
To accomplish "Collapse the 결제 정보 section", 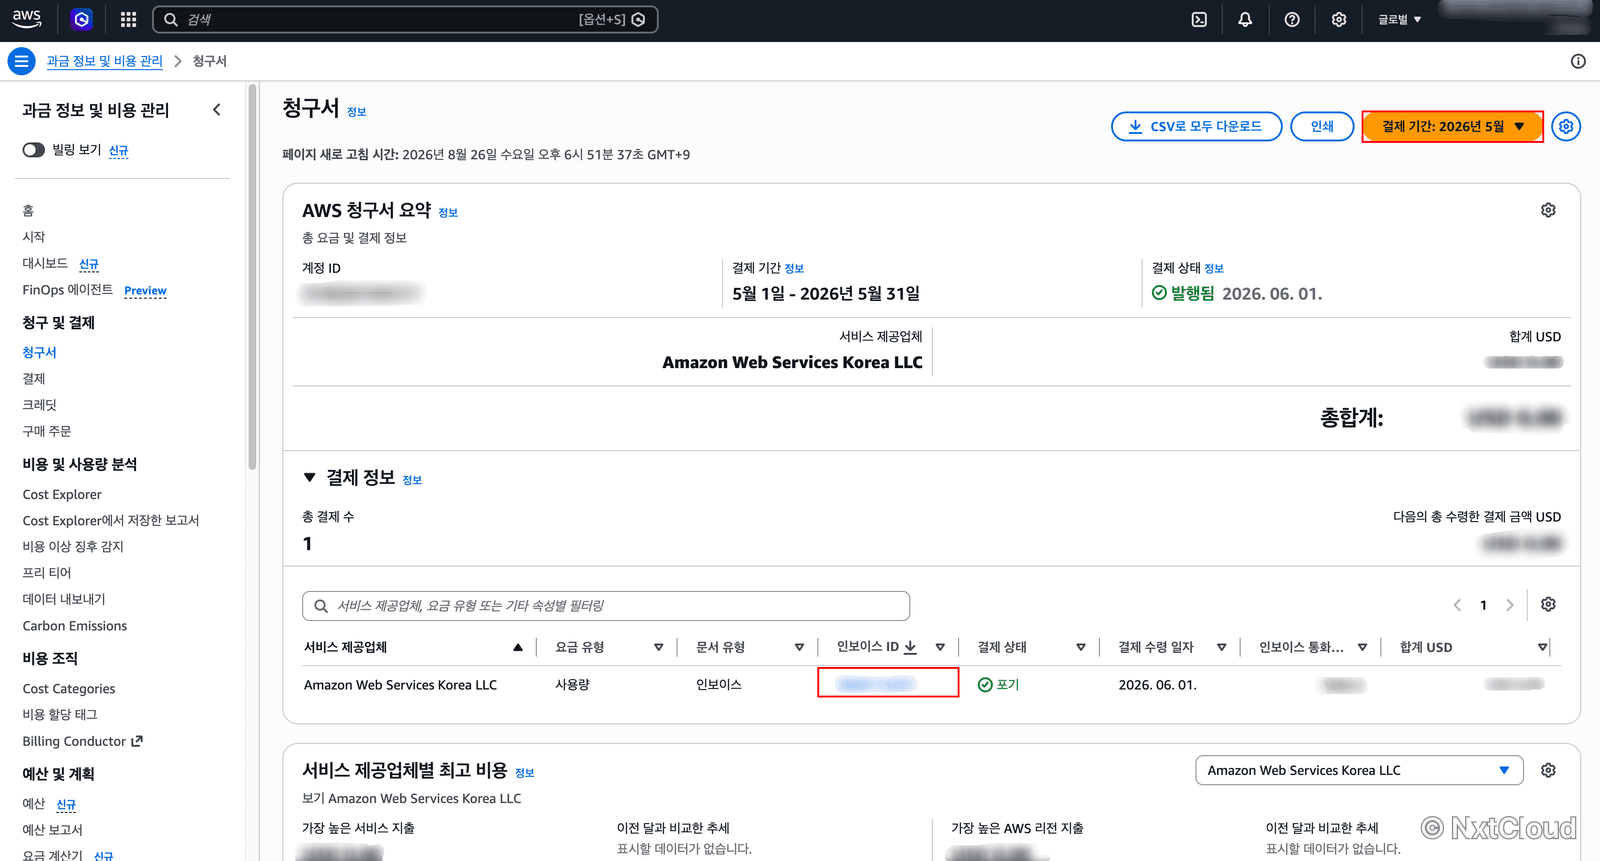I will tap(310, 478).
